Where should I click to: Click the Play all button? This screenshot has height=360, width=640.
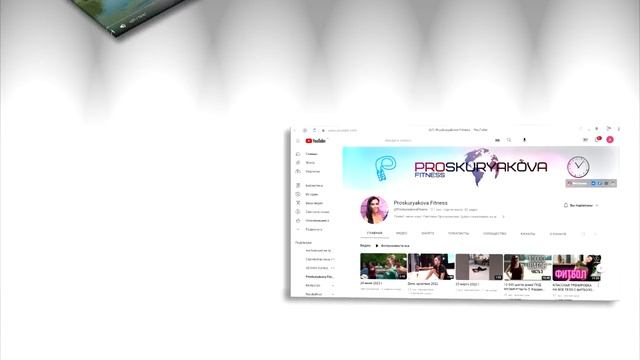coord(392,246)
